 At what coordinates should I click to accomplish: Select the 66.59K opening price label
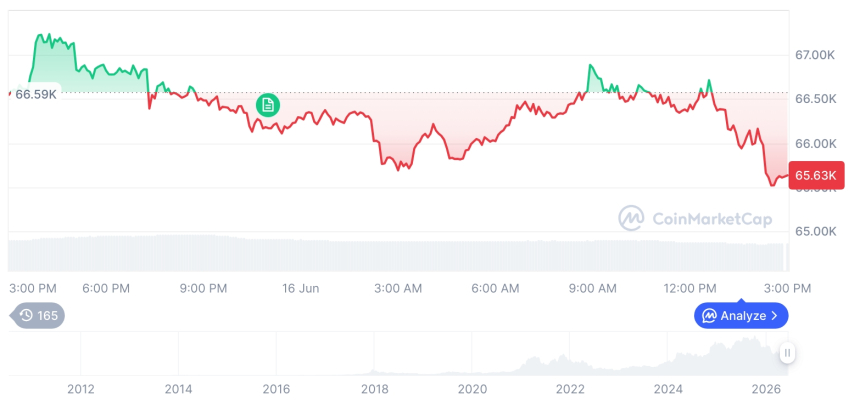(36, 94)
